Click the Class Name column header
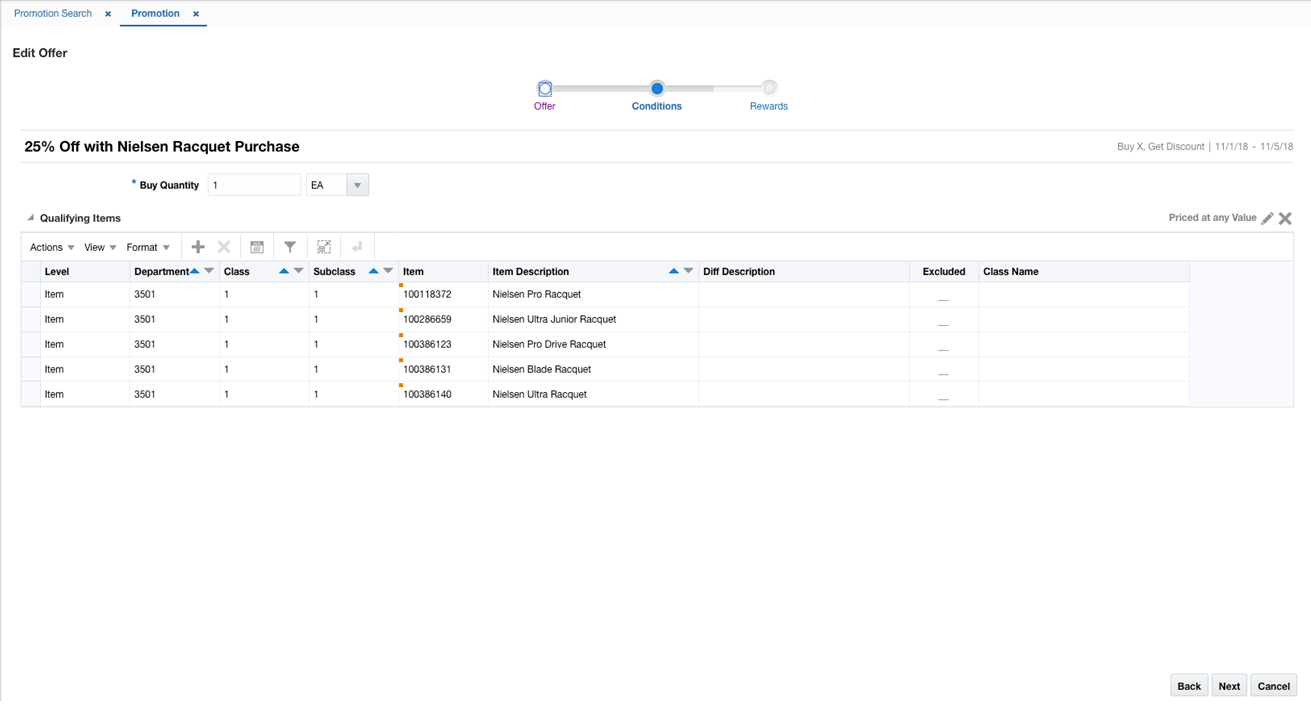This screenshot has height=708, width=1311. 1084,271
